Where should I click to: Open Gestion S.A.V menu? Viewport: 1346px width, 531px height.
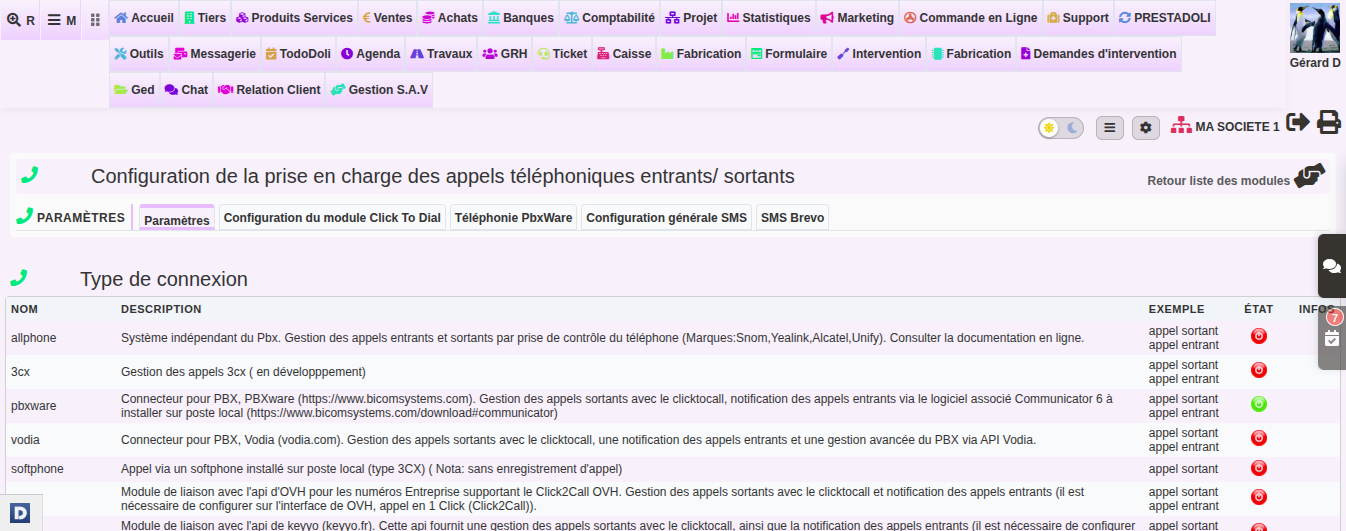(380, 90)
